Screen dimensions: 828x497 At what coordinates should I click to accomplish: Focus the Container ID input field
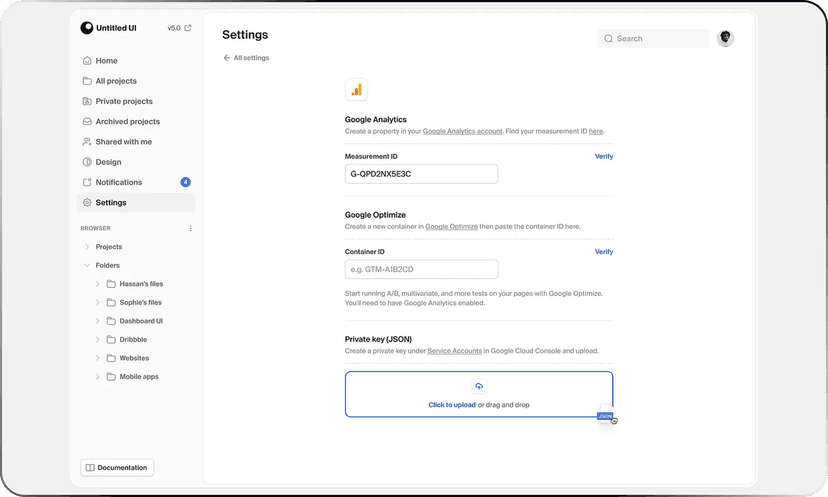(421, 269)
